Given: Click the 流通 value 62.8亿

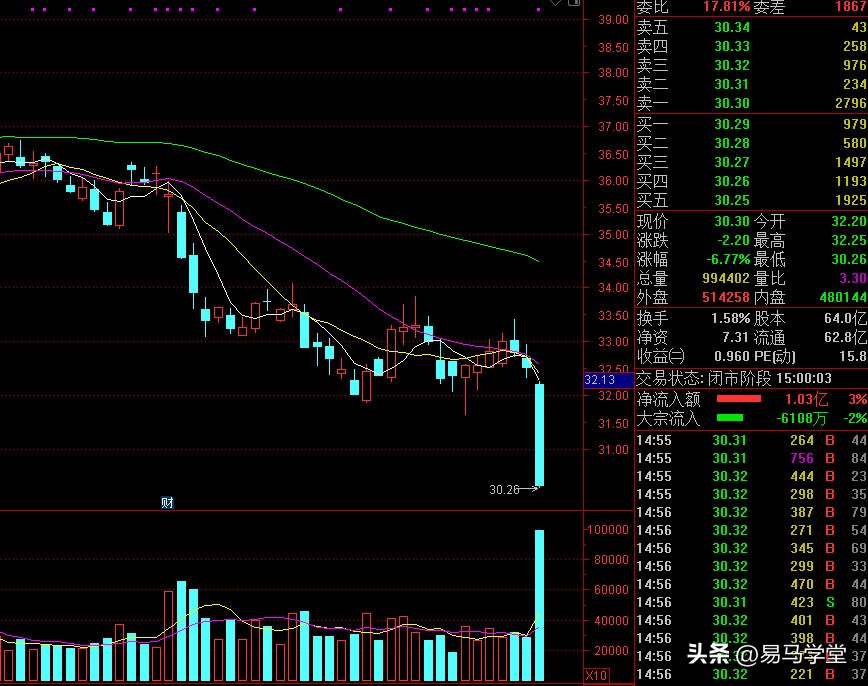Looking at the screenshot, I should (845, 337).
